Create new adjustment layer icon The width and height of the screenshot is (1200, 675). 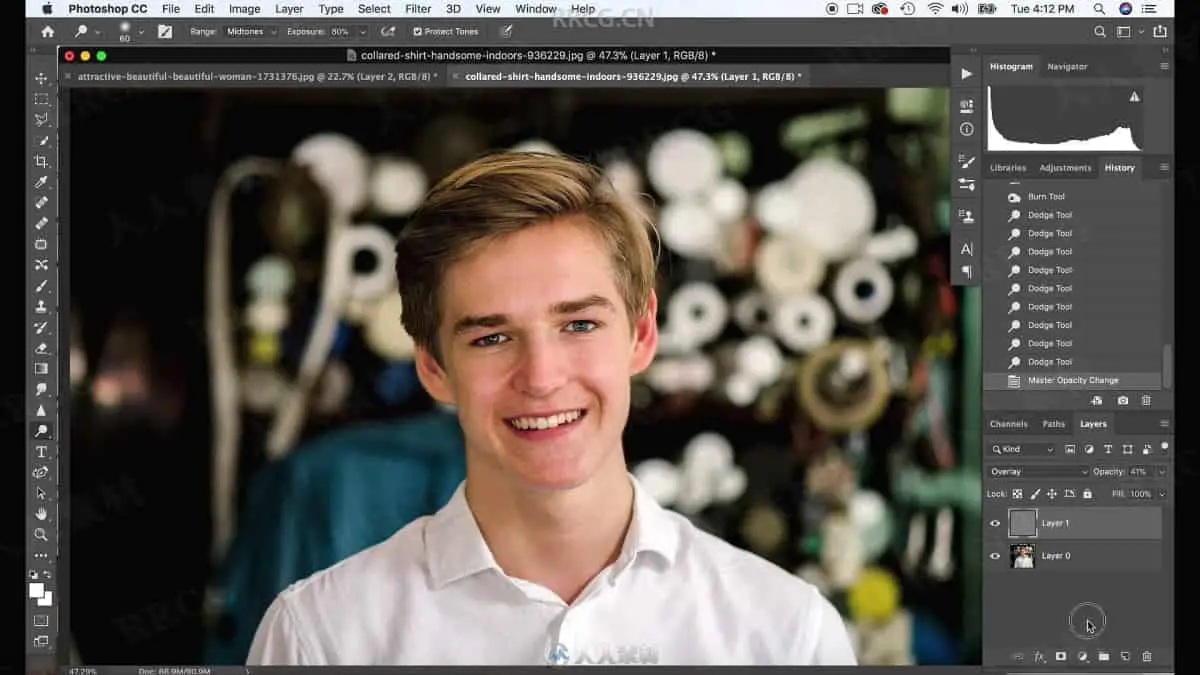tap(1083, 656)
